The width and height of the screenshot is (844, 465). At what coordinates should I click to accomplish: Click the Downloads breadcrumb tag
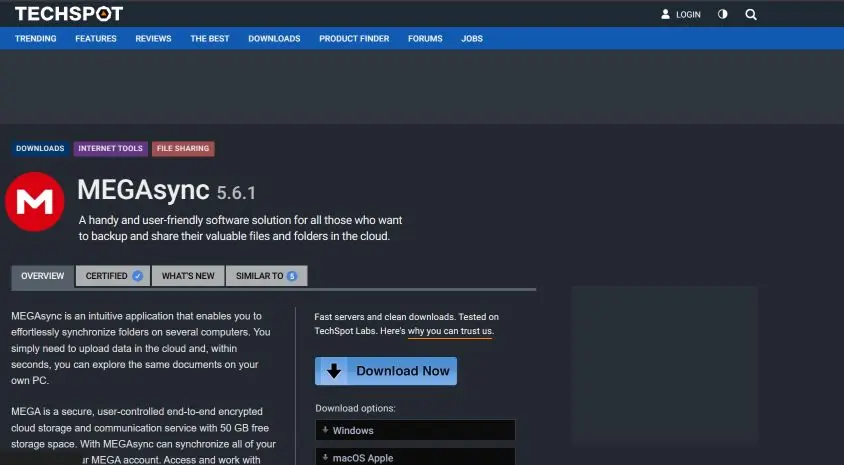point(40,149)
